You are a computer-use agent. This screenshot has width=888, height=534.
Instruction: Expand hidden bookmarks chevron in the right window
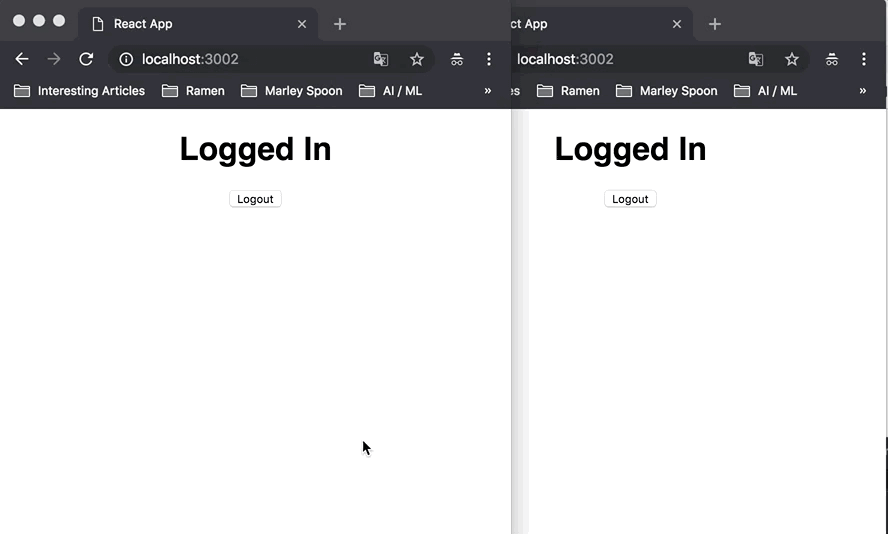click(863, 90)
